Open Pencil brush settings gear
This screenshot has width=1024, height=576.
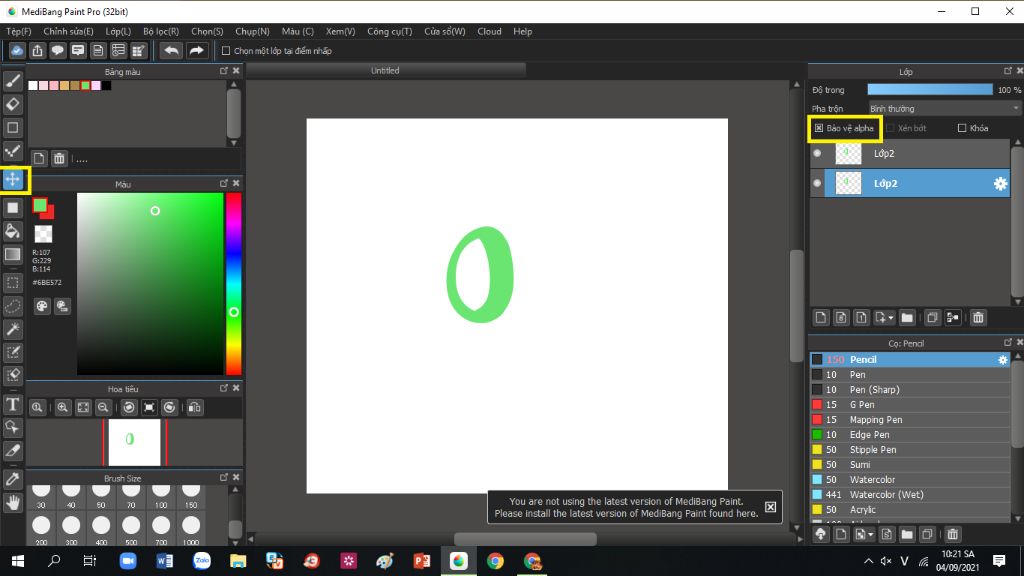1003,360
